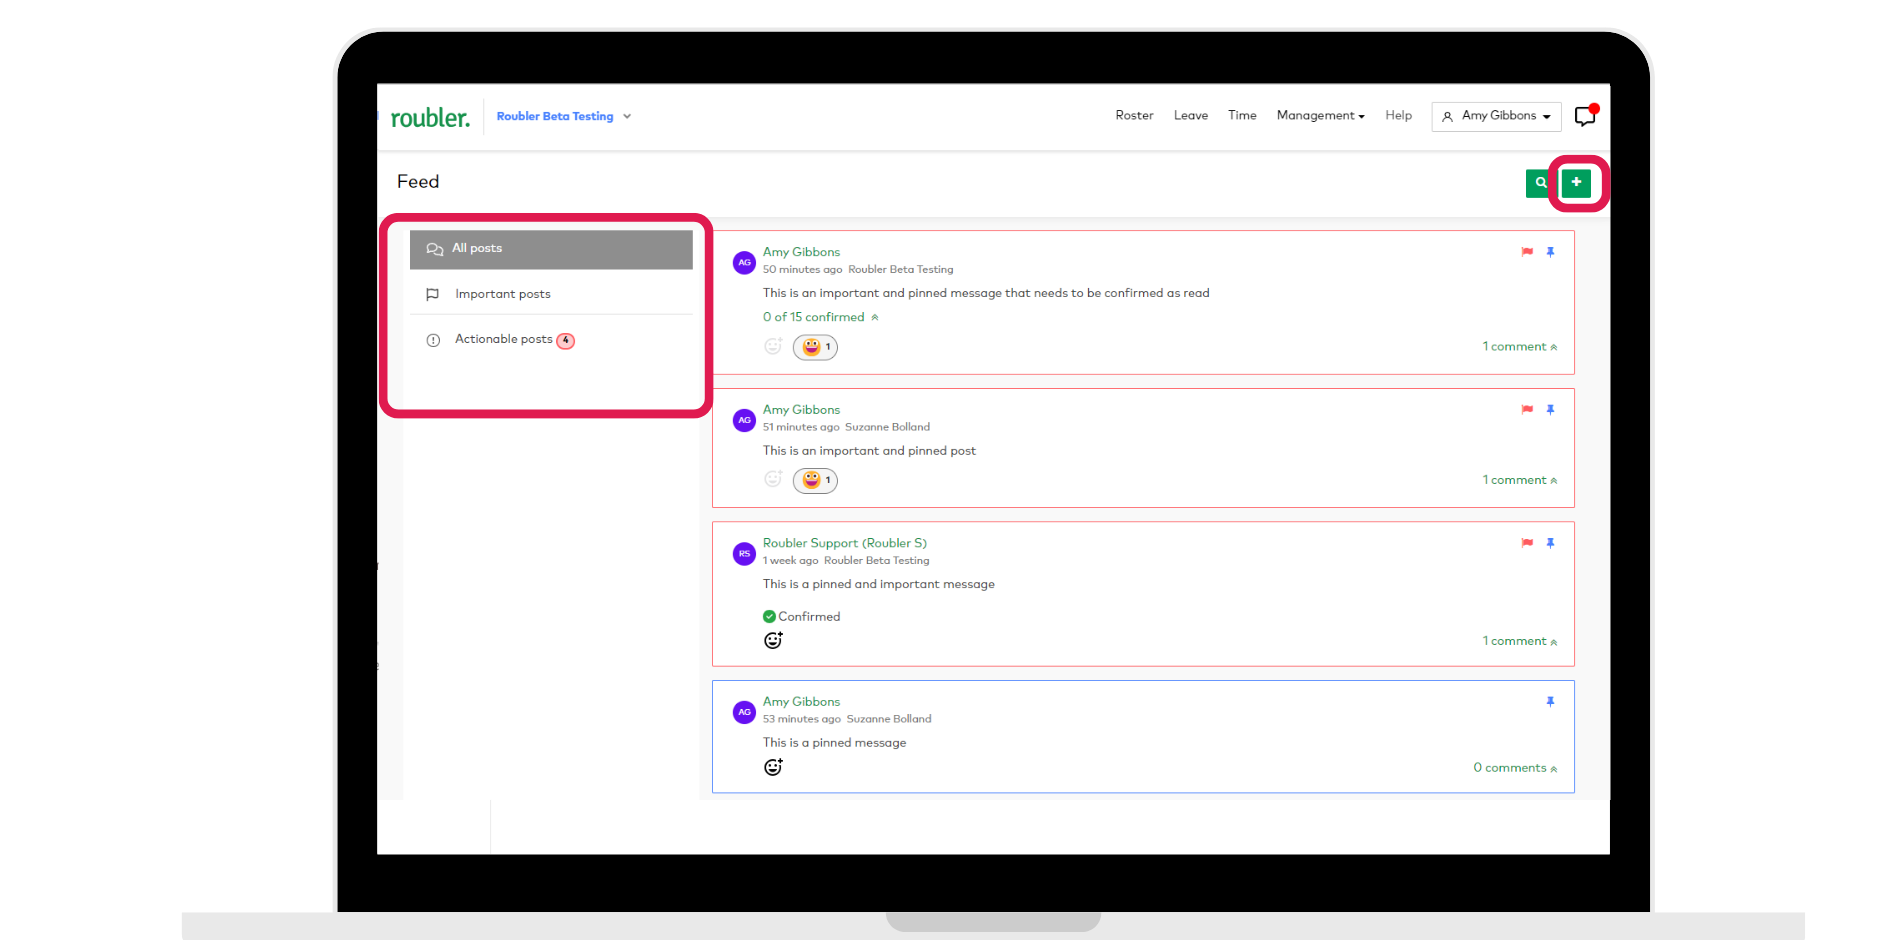Click the pin icon on 'This is a pinned message' post
This screenshot has width=1900, height=940.
tap(1550, 702)
